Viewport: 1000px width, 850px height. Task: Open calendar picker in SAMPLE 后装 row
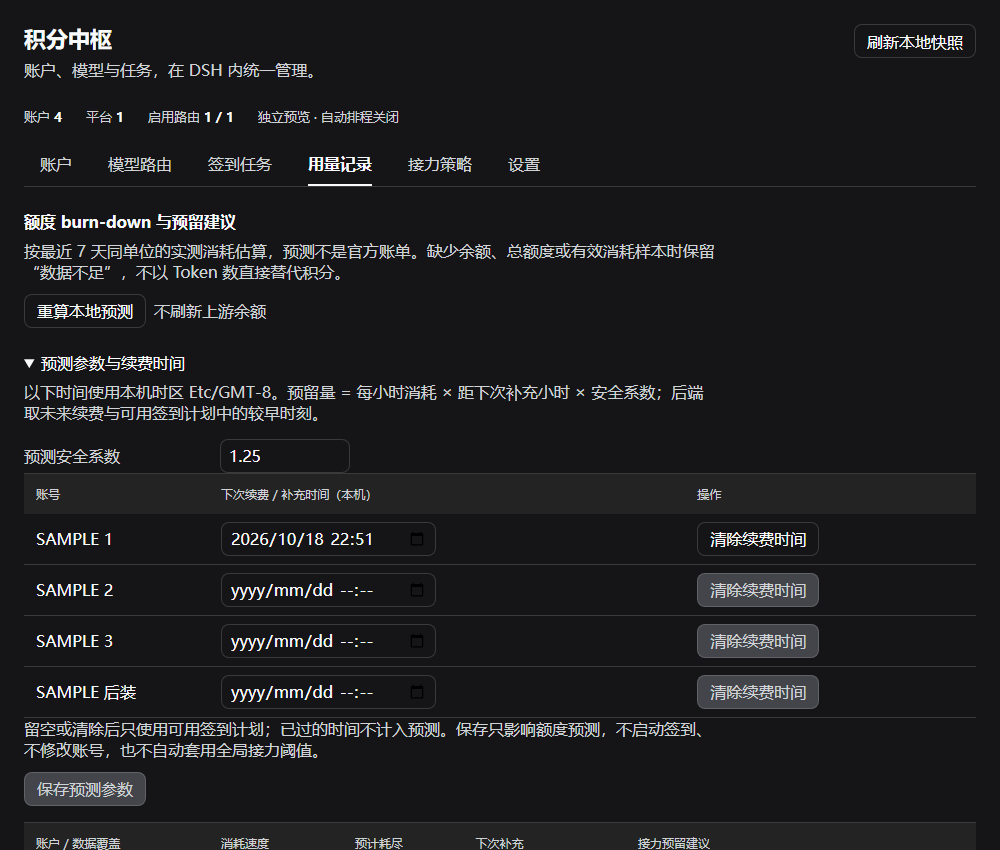pyautogui.click(x=416, y=692)
